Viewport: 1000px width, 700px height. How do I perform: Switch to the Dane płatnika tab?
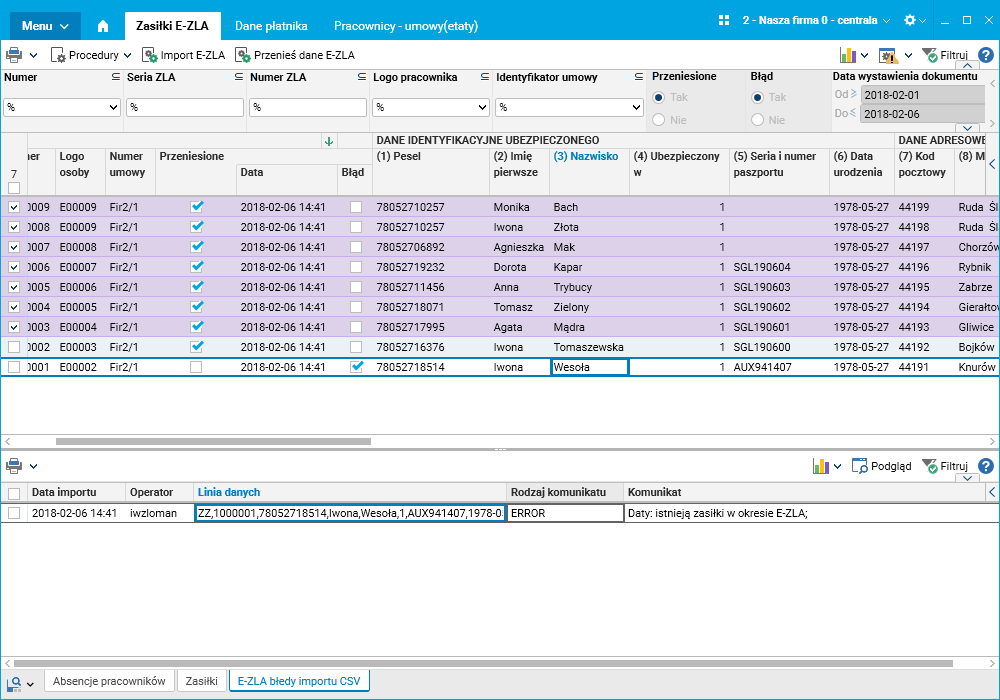pyautogui.click(x=271, y=26)
